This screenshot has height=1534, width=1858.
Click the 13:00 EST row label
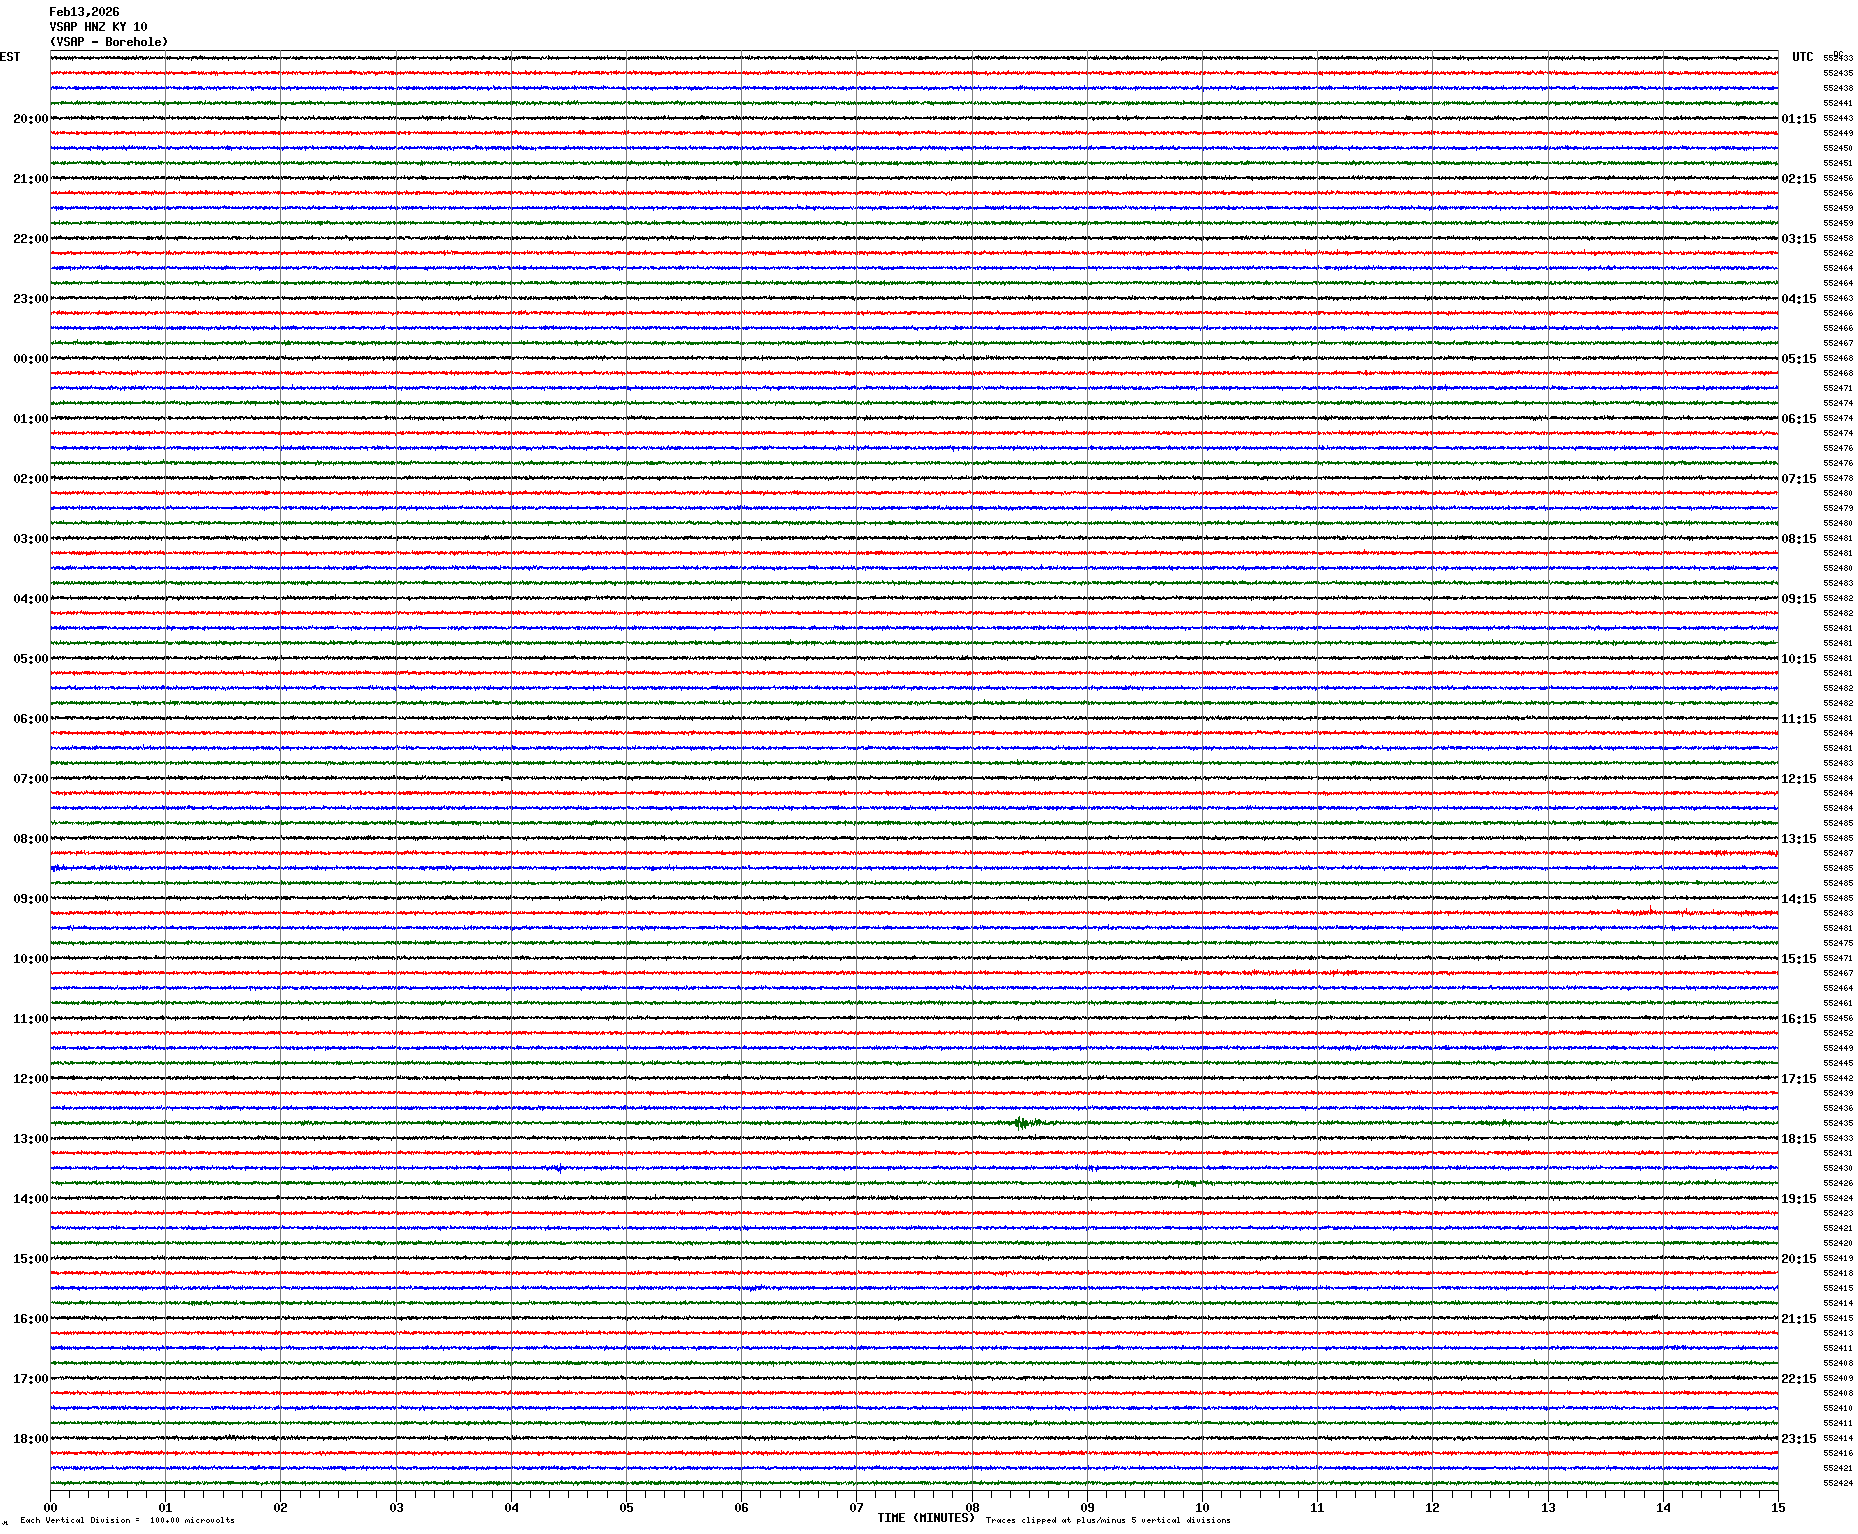point(30,1139)
